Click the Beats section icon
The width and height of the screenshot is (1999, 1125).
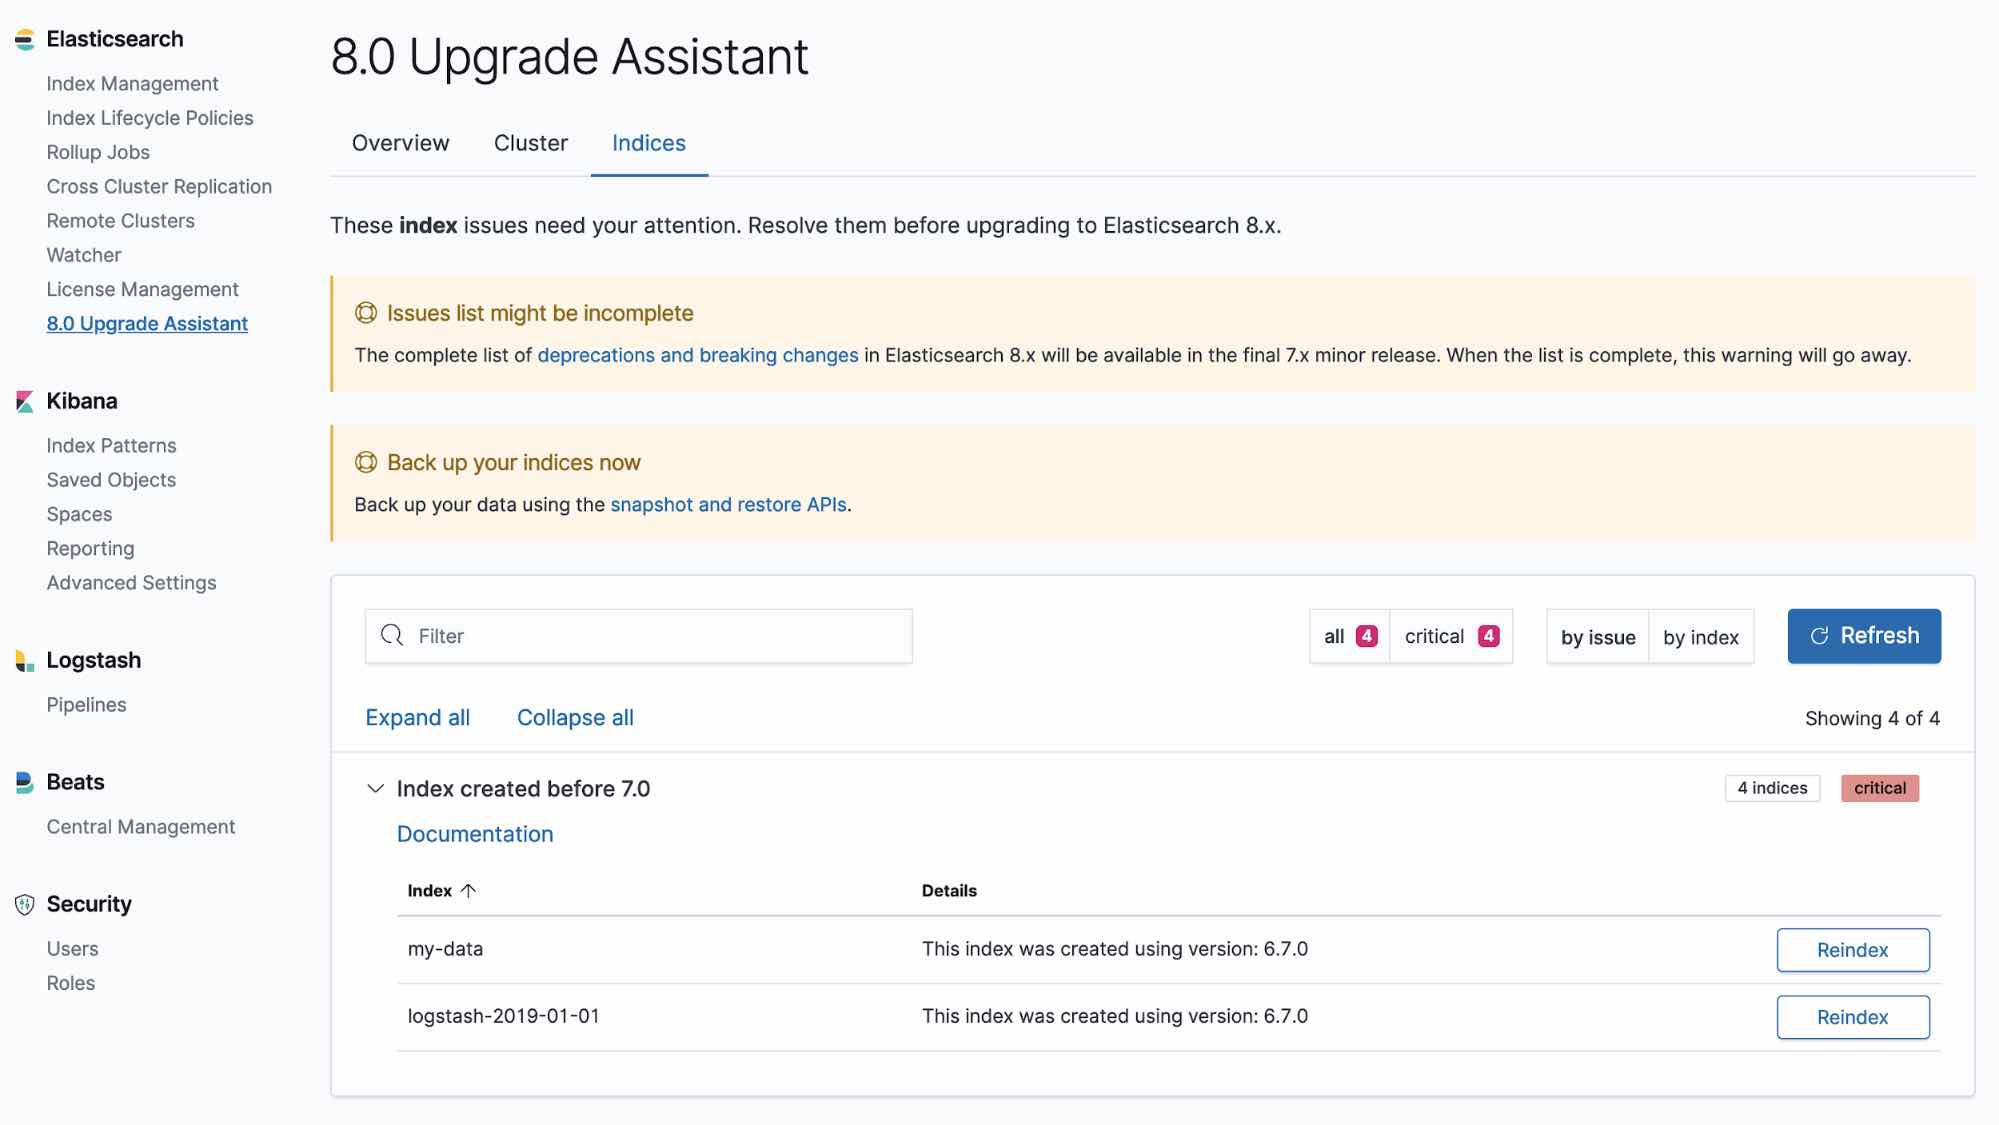[22, 782]
